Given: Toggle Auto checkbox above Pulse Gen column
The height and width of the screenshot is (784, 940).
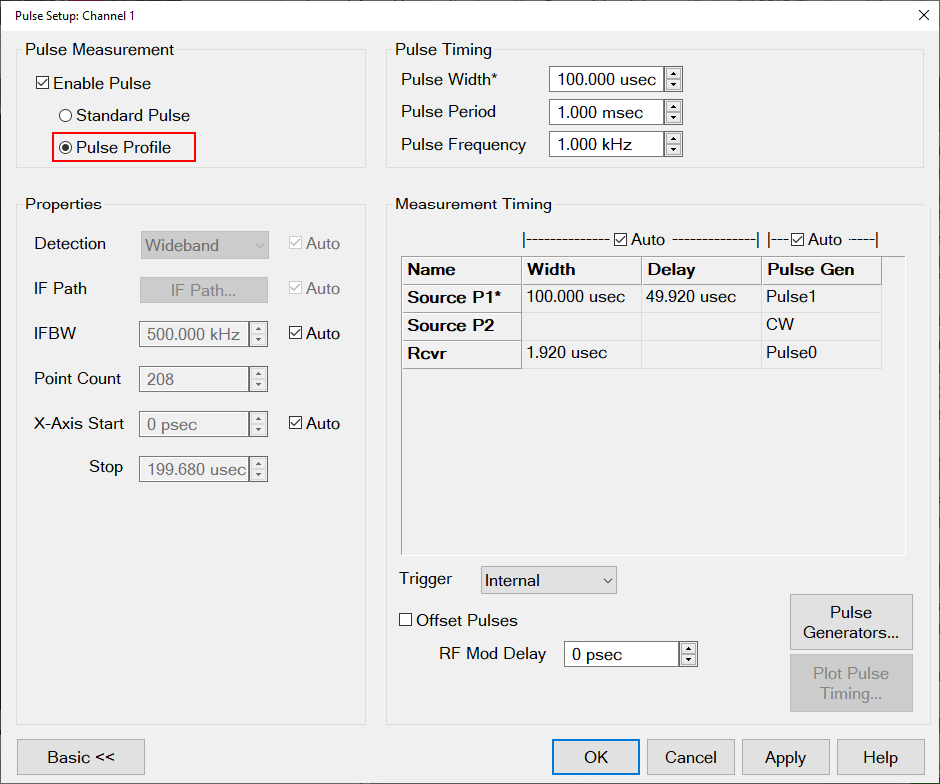Looking at the screenshot, I should 798,240.
